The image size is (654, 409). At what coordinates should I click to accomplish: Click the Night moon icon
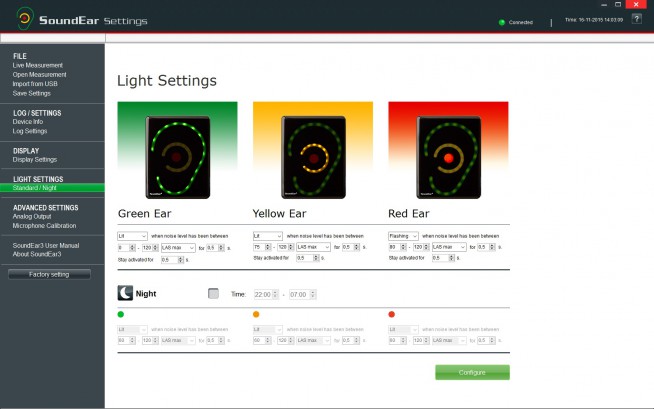tap(125, 293)
